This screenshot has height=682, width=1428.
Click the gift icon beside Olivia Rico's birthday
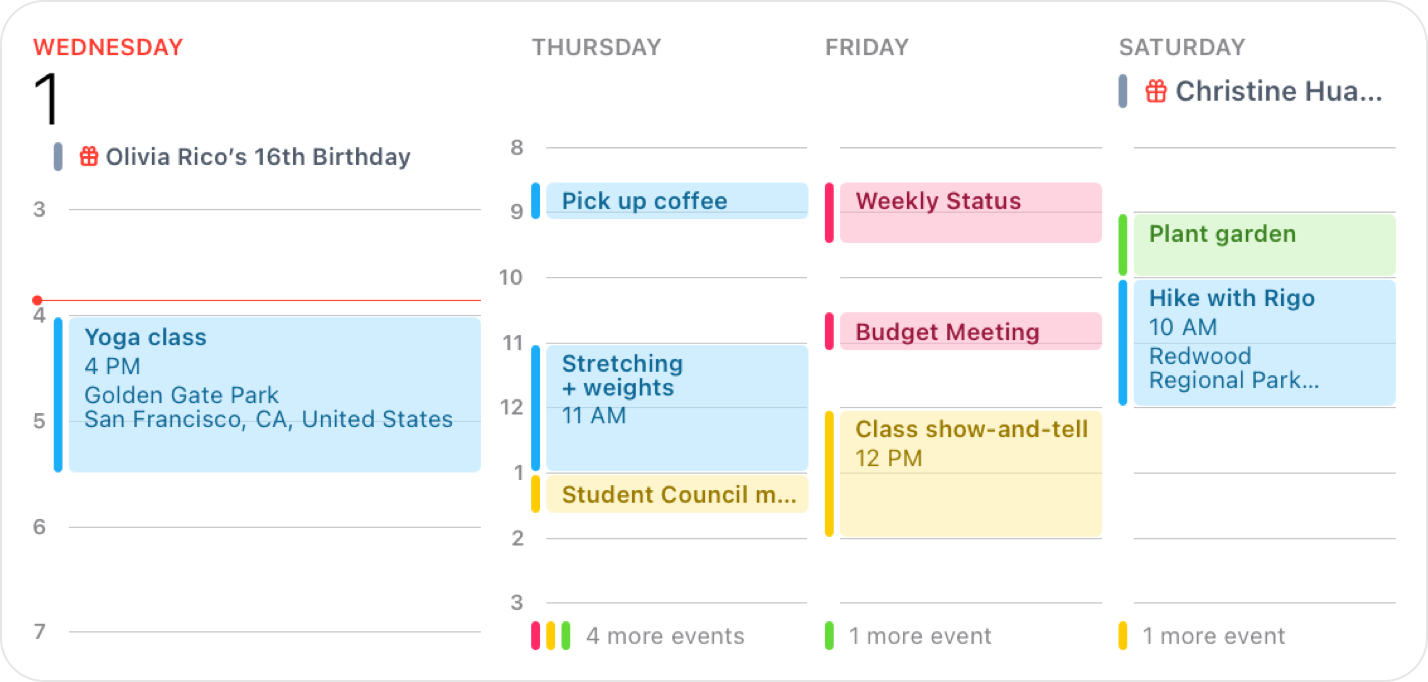click(x=88, y=156)
